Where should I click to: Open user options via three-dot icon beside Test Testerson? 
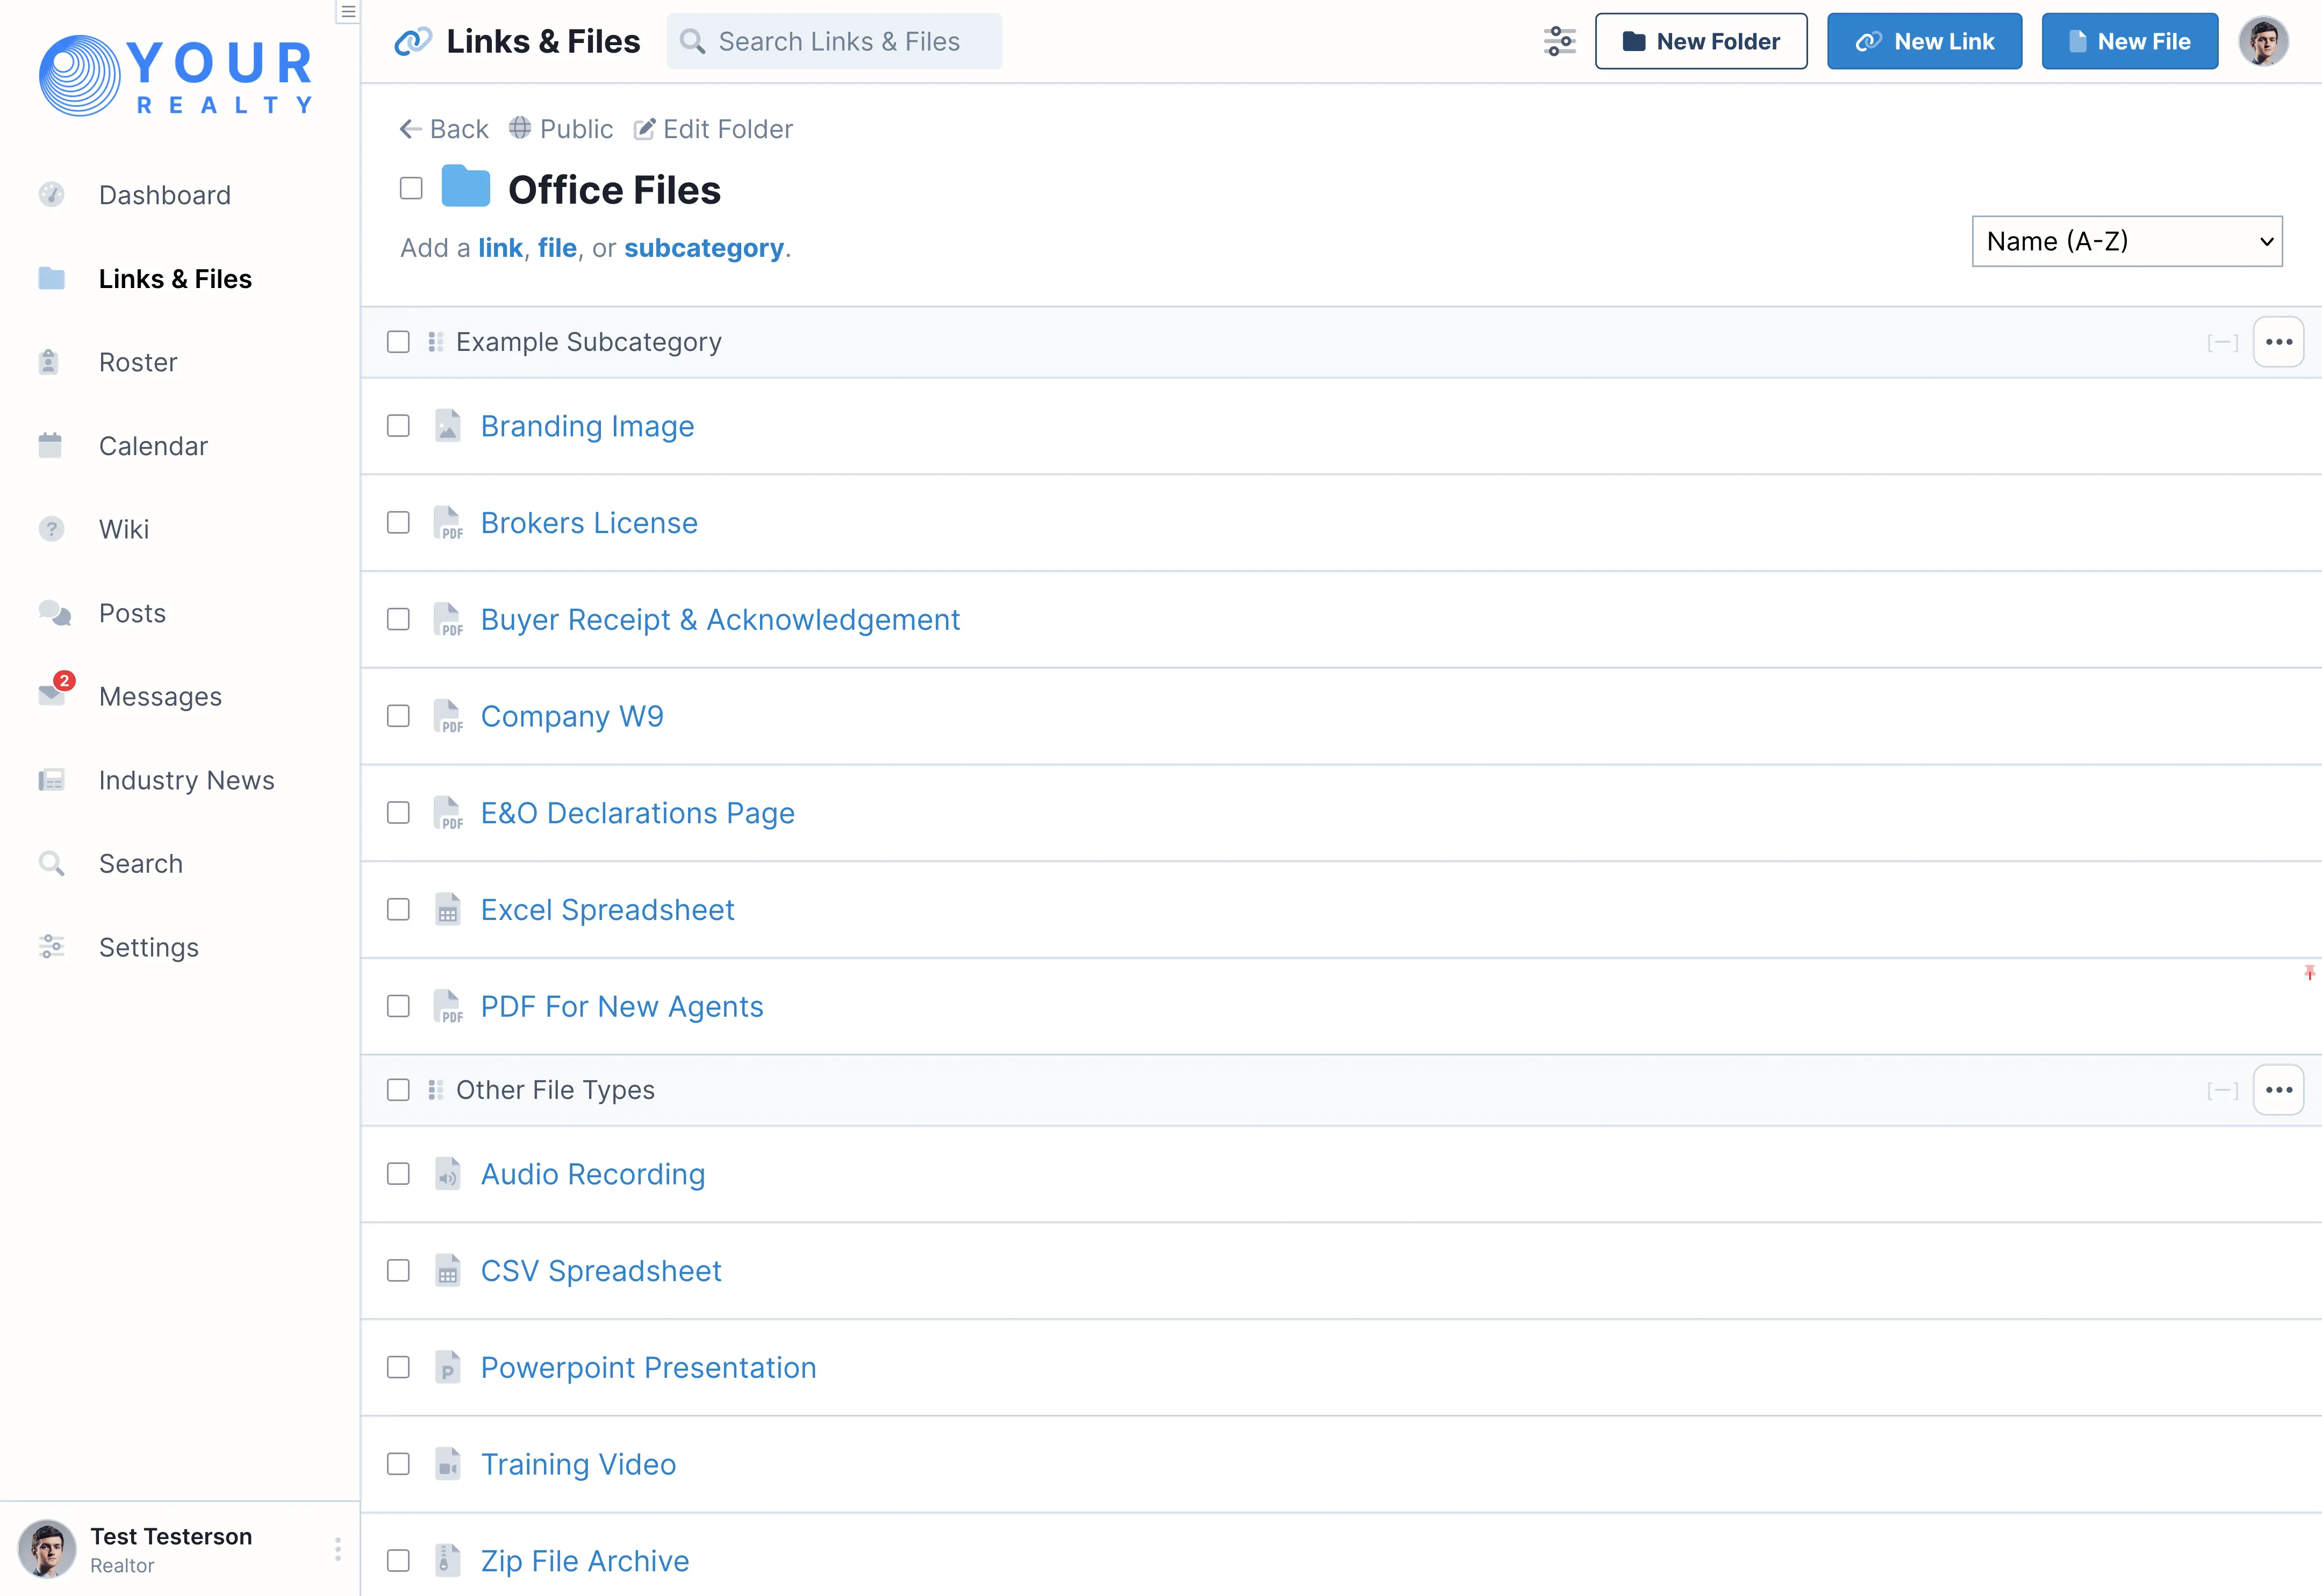click(x=338, y=1549)
